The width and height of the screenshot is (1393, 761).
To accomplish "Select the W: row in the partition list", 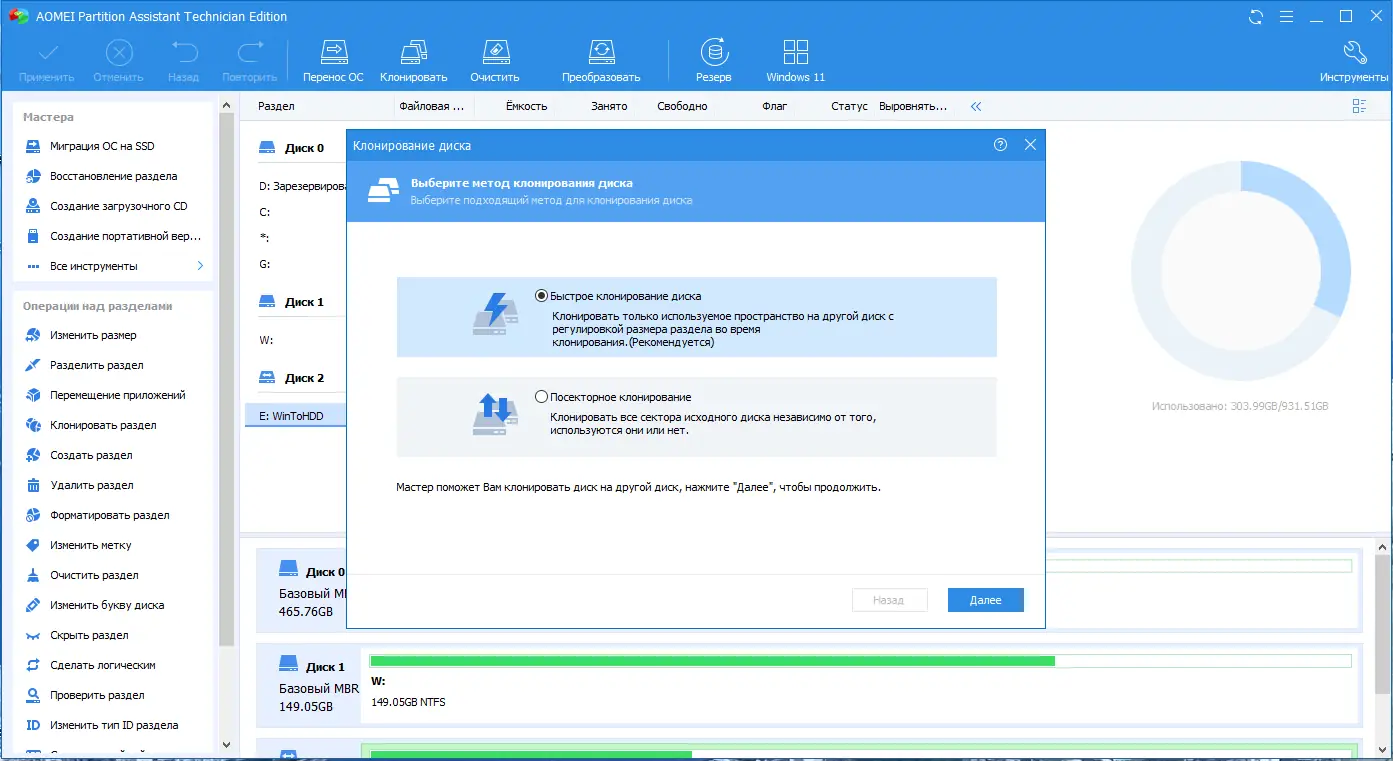I will click(296, 340).
